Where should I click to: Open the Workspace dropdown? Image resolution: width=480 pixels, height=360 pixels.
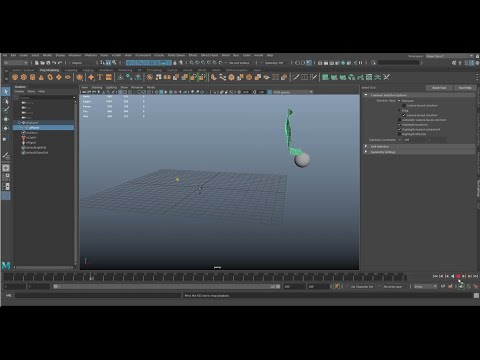pos(450,56)
